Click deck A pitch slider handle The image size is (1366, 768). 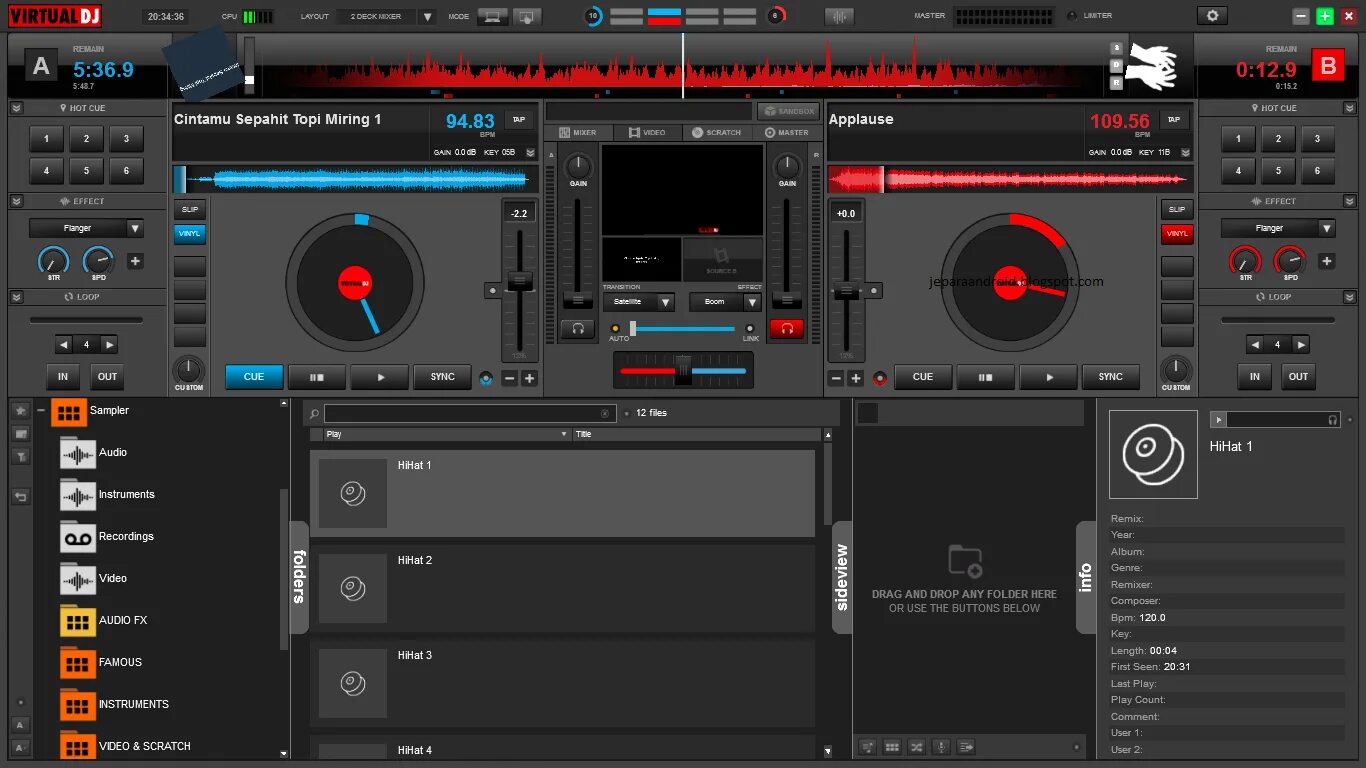pyautogui.click(x=519, y=281)
